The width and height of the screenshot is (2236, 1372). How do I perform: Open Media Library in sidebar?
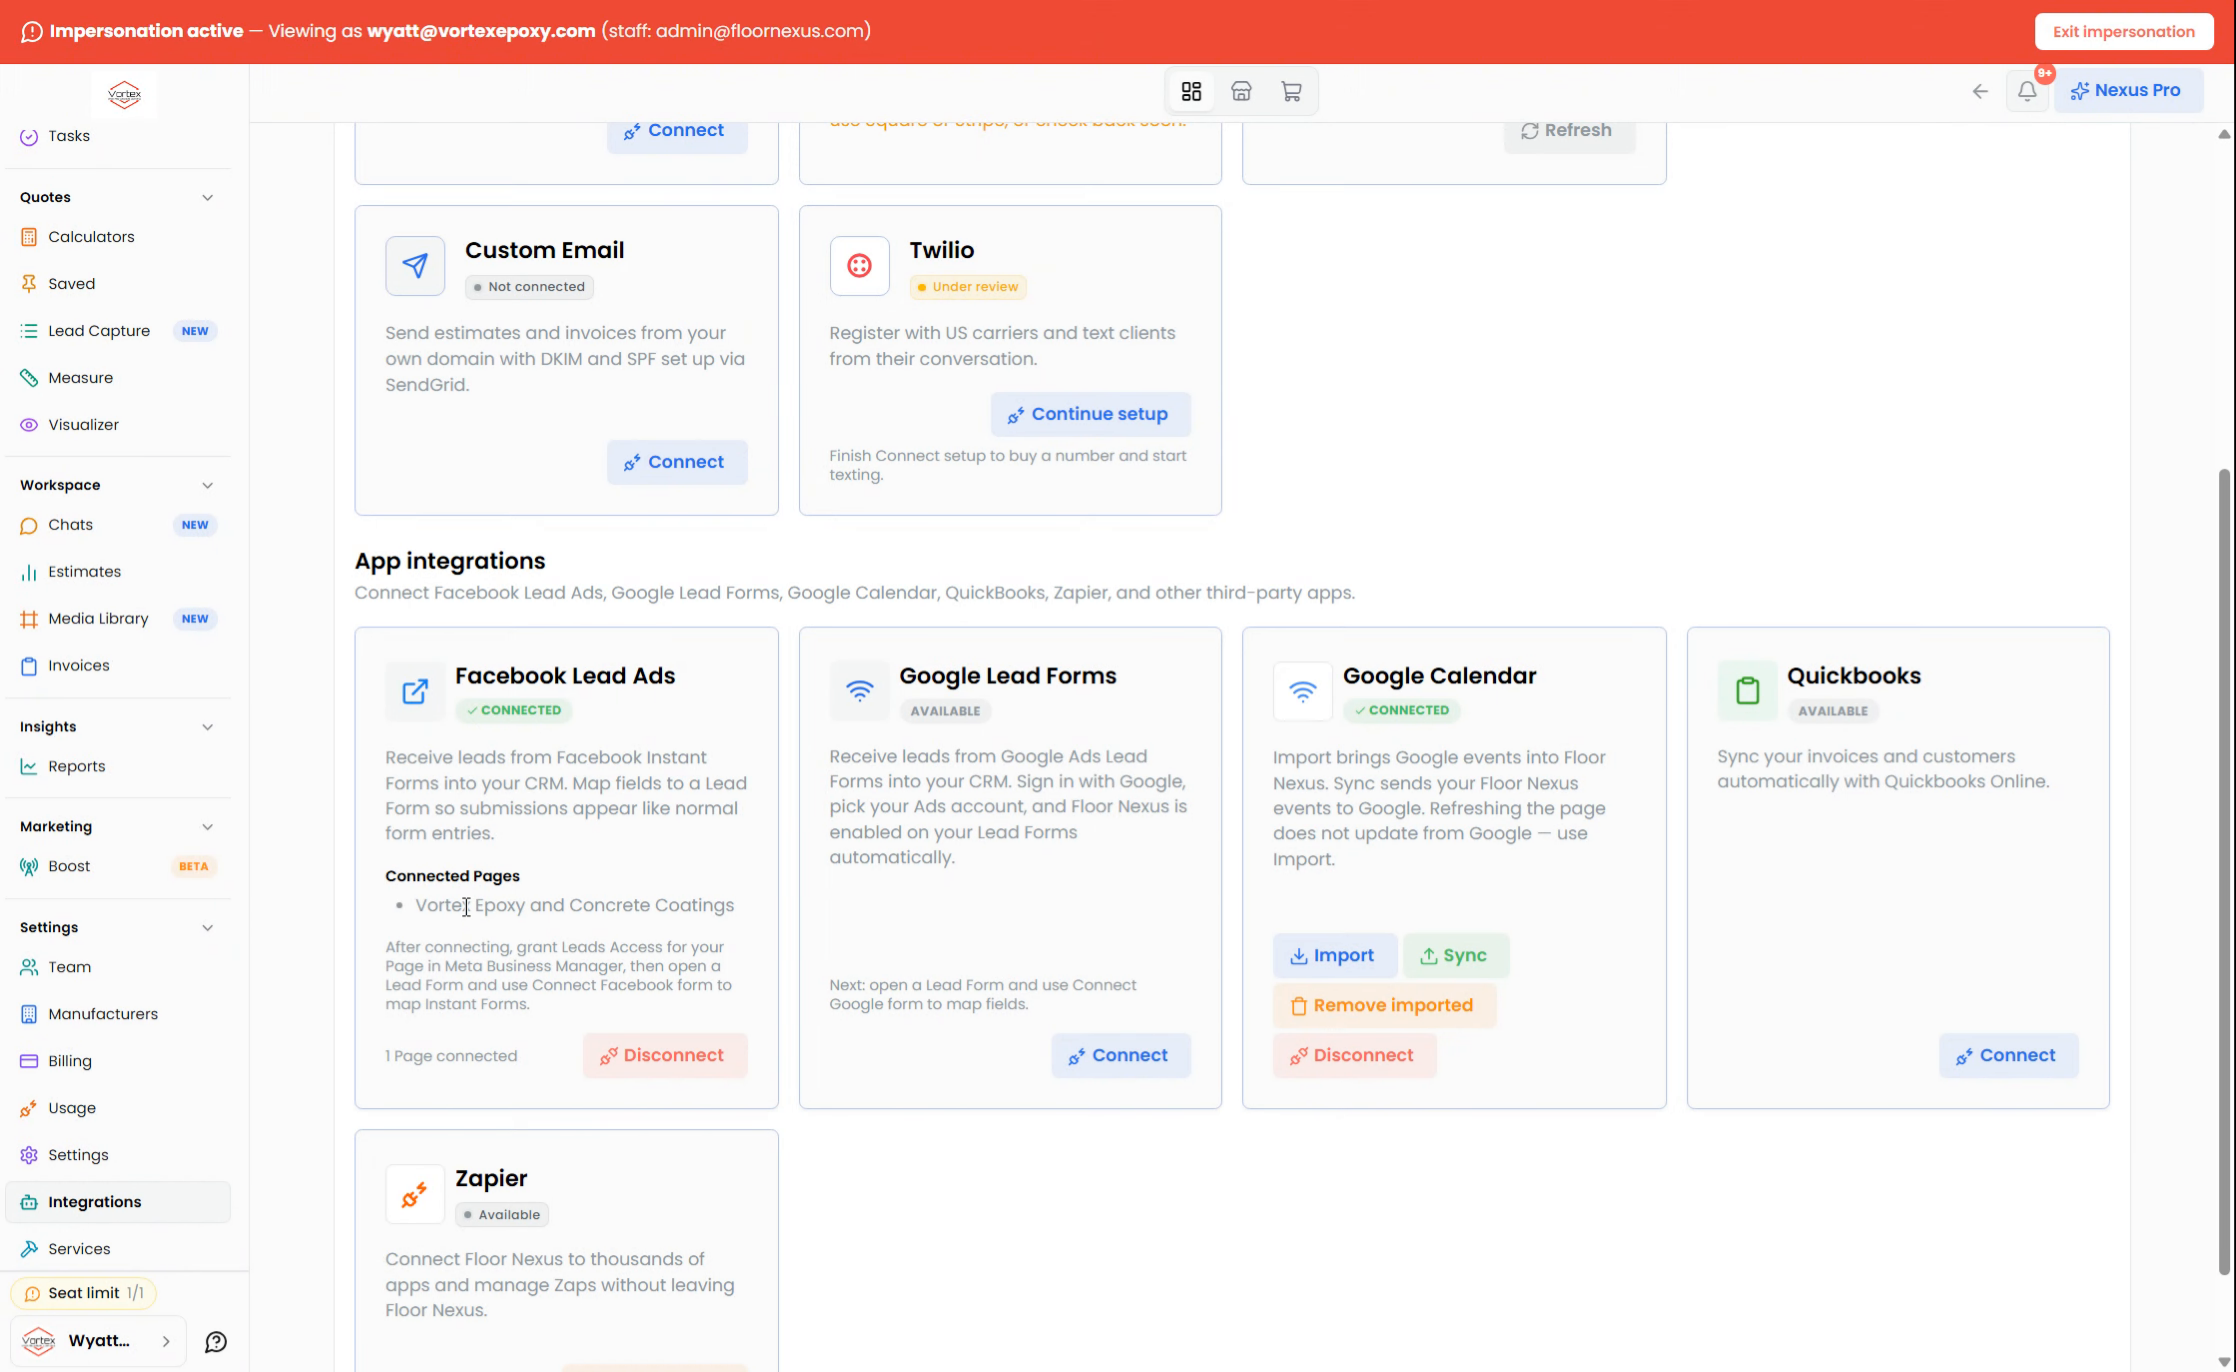pos(118,619)
